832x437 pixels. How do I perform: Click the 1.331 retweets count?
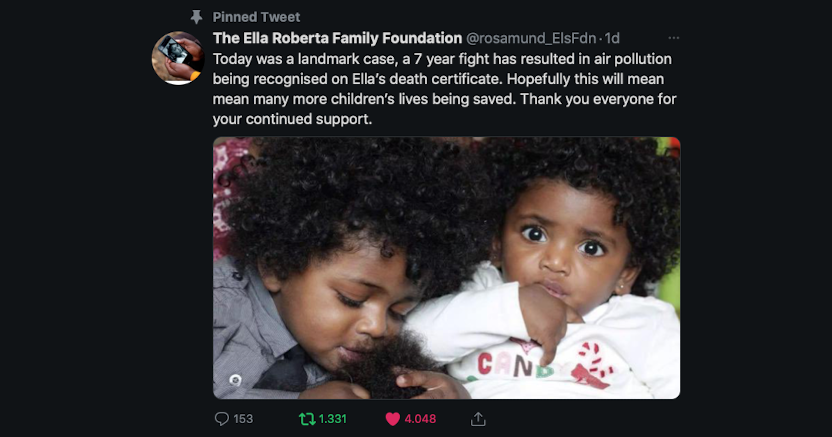(332, 419)
